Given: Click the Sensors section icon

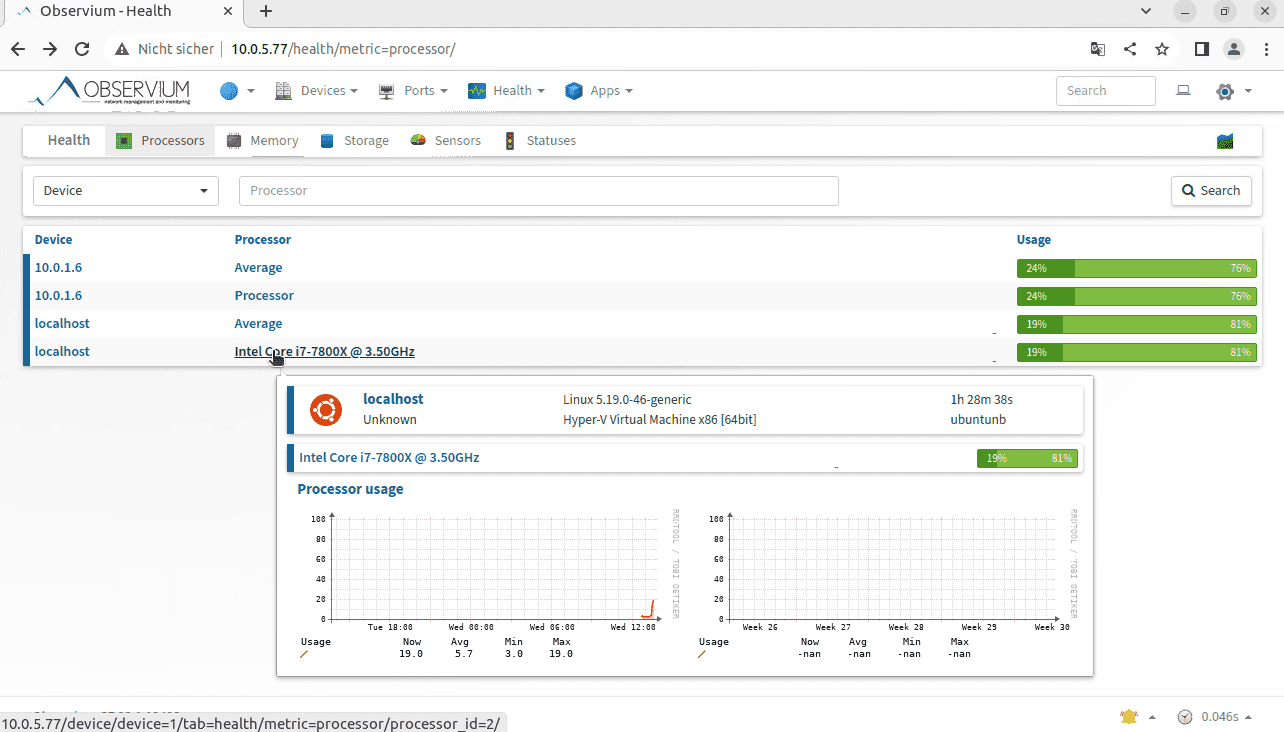Looking at the screenshot, I should click(418, 140).
